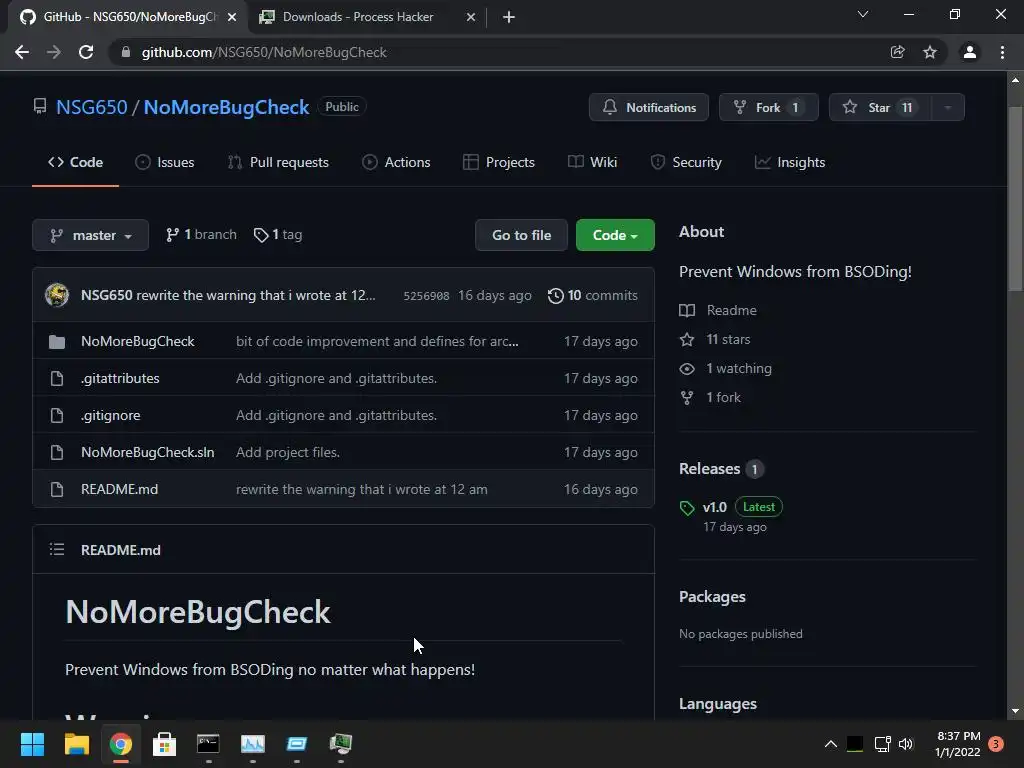Open the Pull requests tab

(278, 162)
